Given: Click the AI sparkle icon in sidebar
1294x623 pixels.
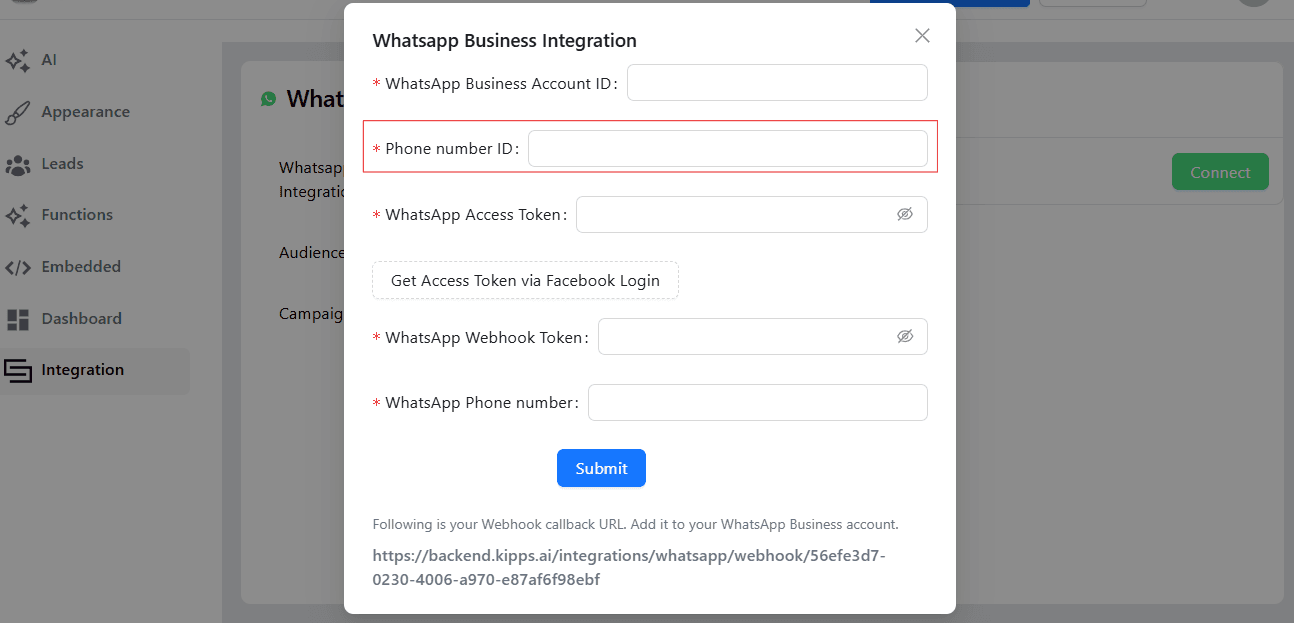Looking at the screenshot, I should tap(17, 60).
